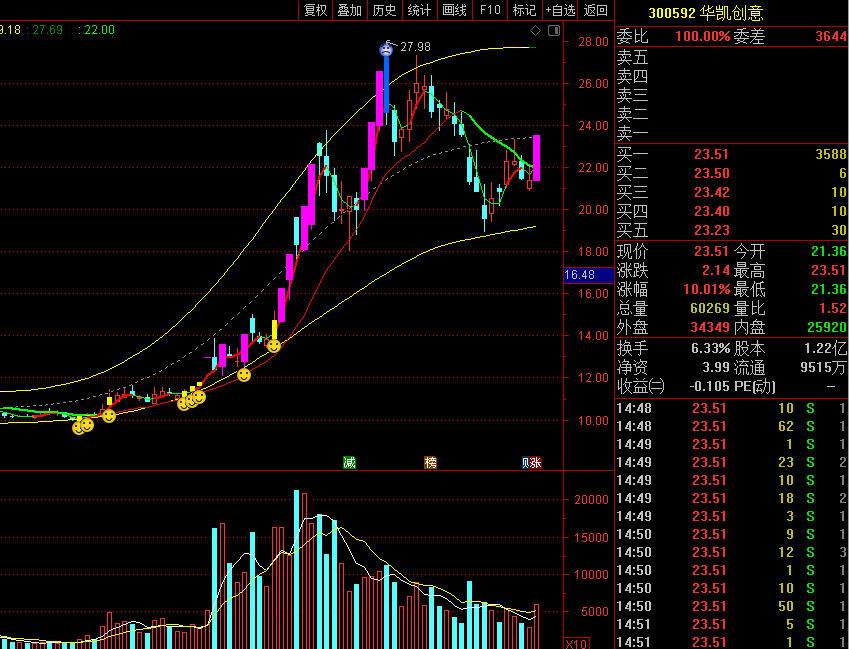Screen dimensions: 850x649
Task: Click the 今开 21.36 value
Action: tap(828, 252)
